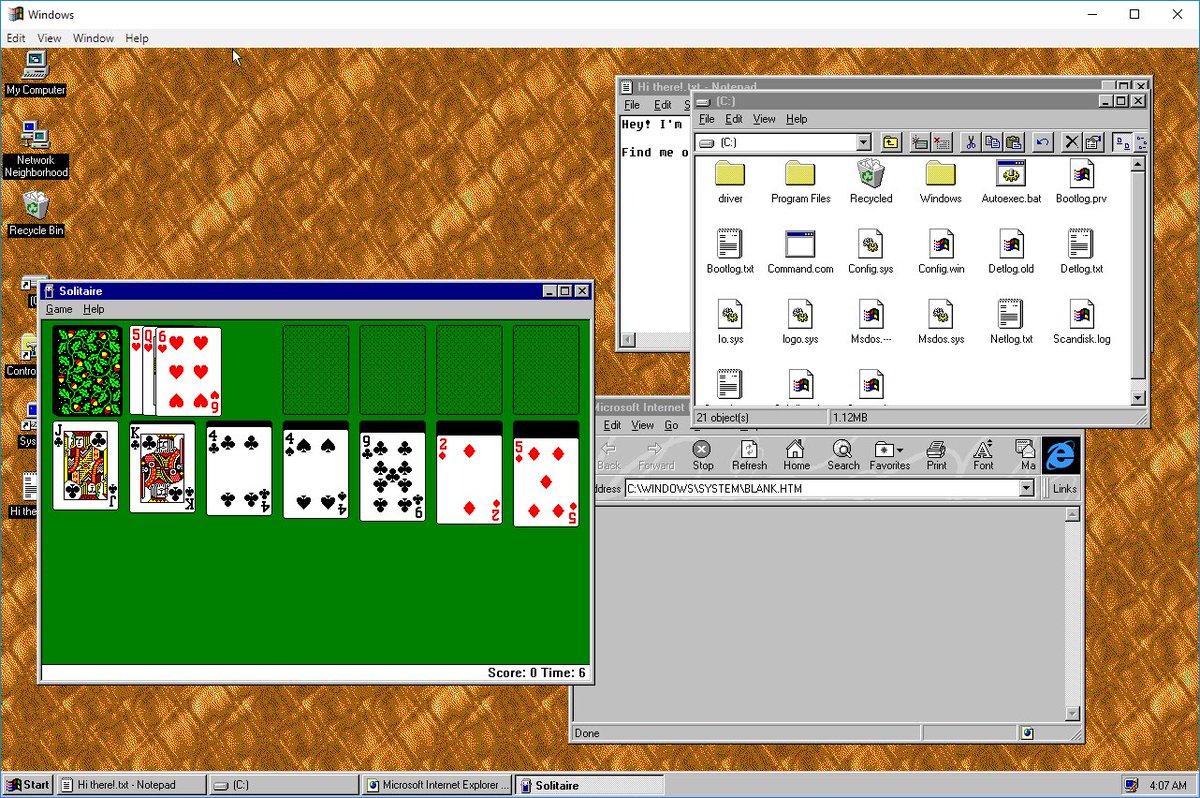Draw from the Solitaire face-down deck

pyautogui.click(x=87, y=370)
